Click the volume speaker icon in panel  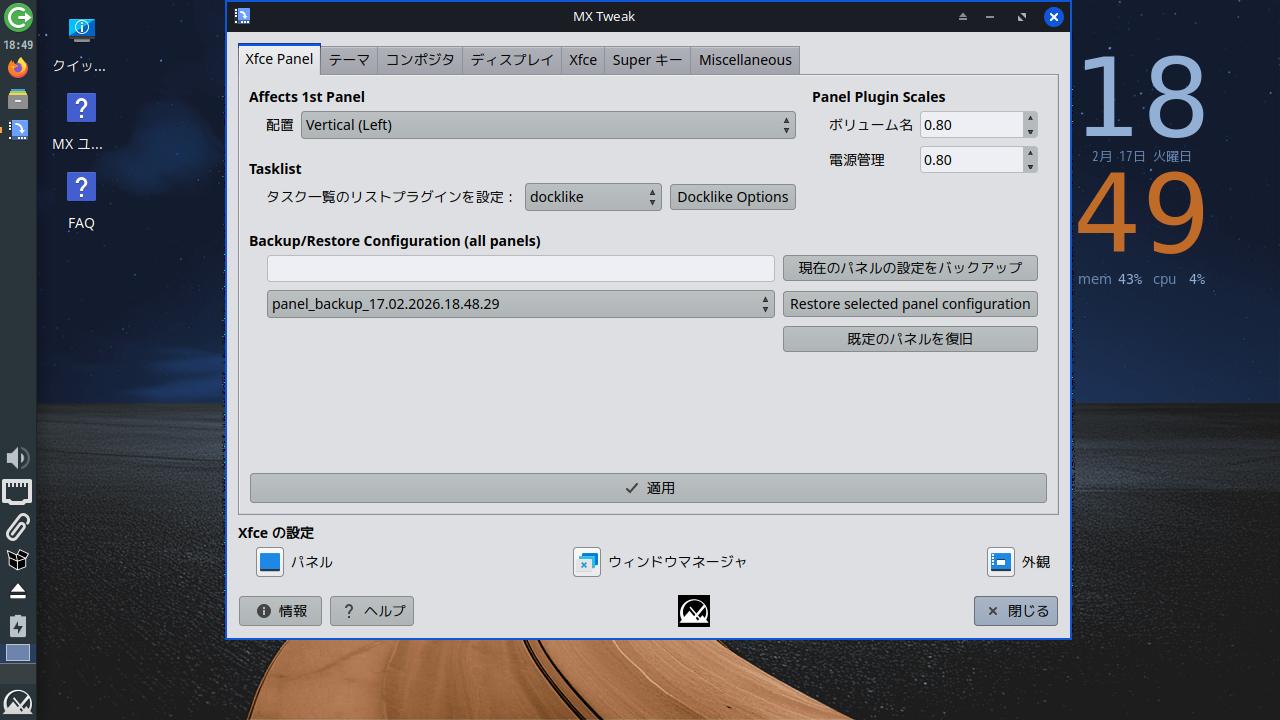click(17, 458)
